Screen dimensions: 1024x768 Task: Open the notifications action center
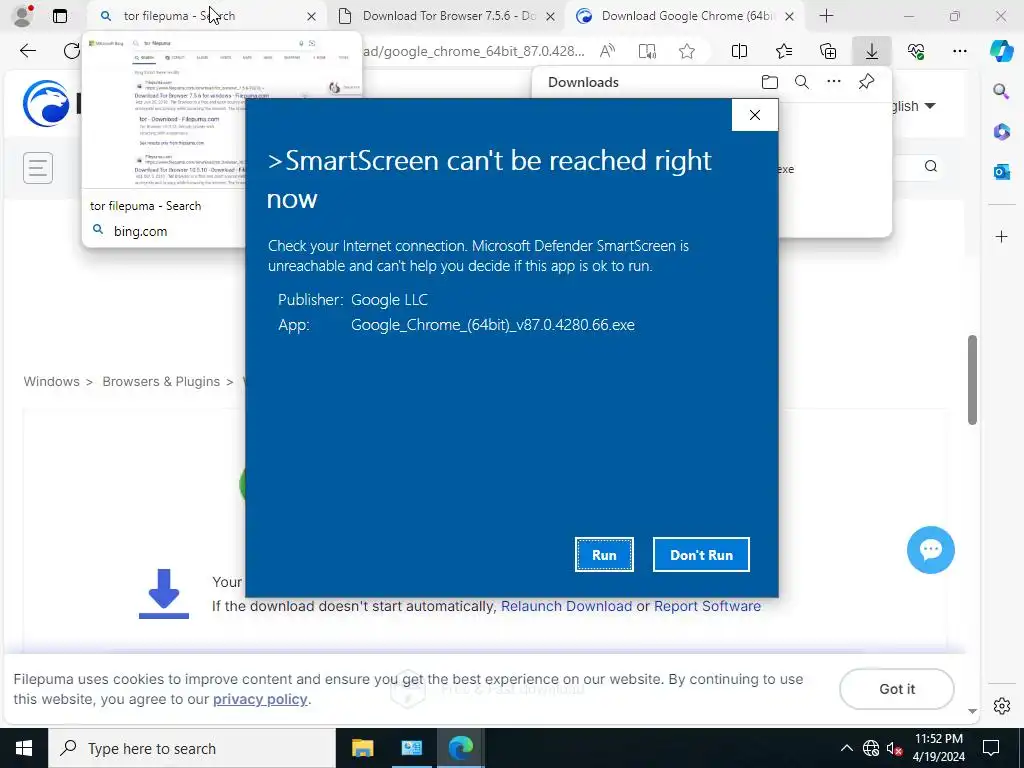(991, 748)
